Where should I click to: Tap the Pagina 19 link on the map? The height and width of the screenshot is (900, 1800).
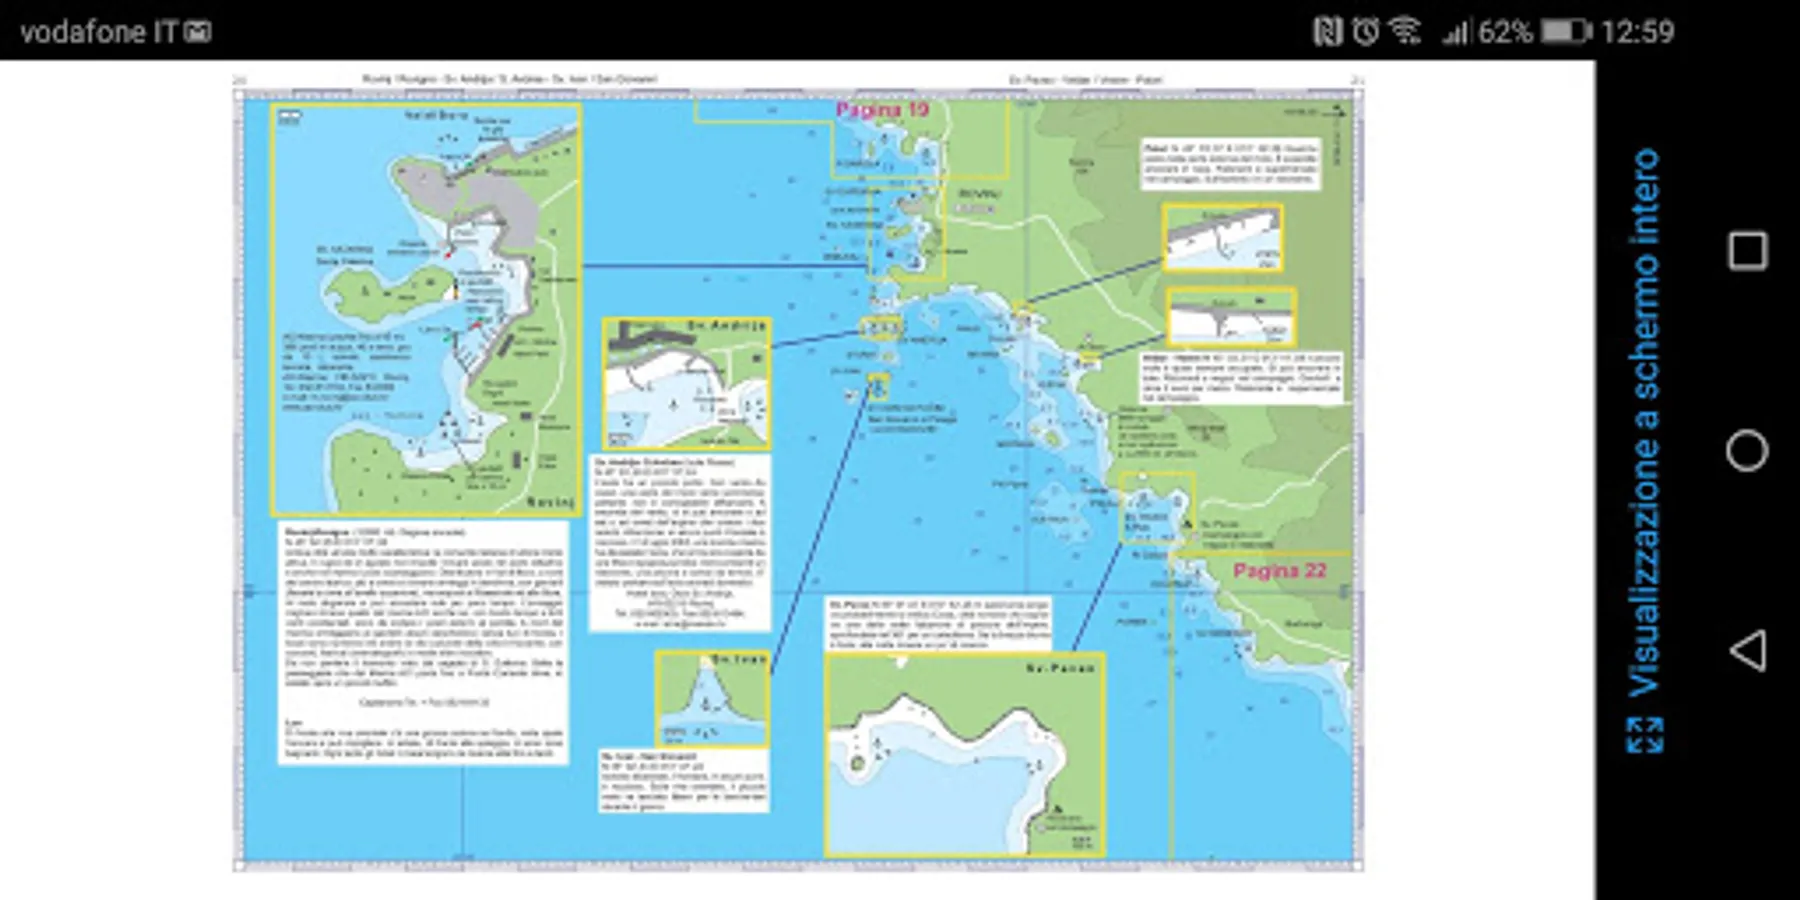(882, 110)
